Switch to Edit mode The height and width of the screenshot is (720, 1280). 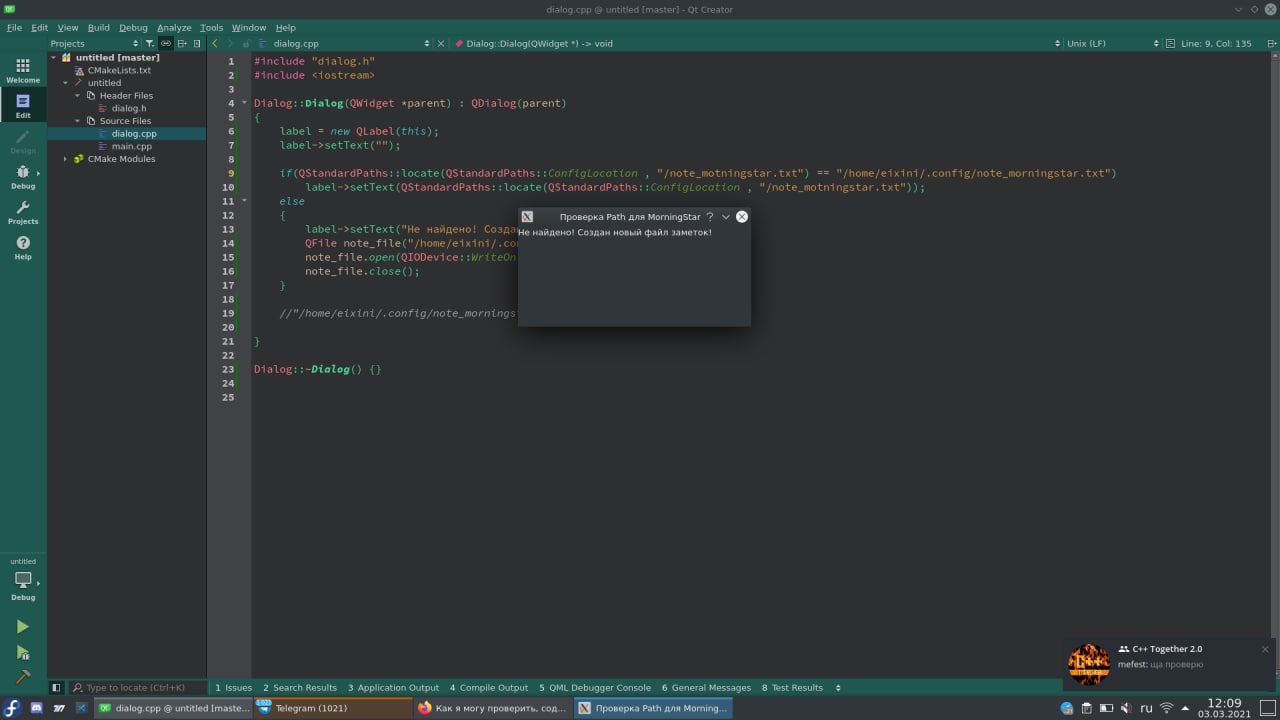tap(23, 105)
